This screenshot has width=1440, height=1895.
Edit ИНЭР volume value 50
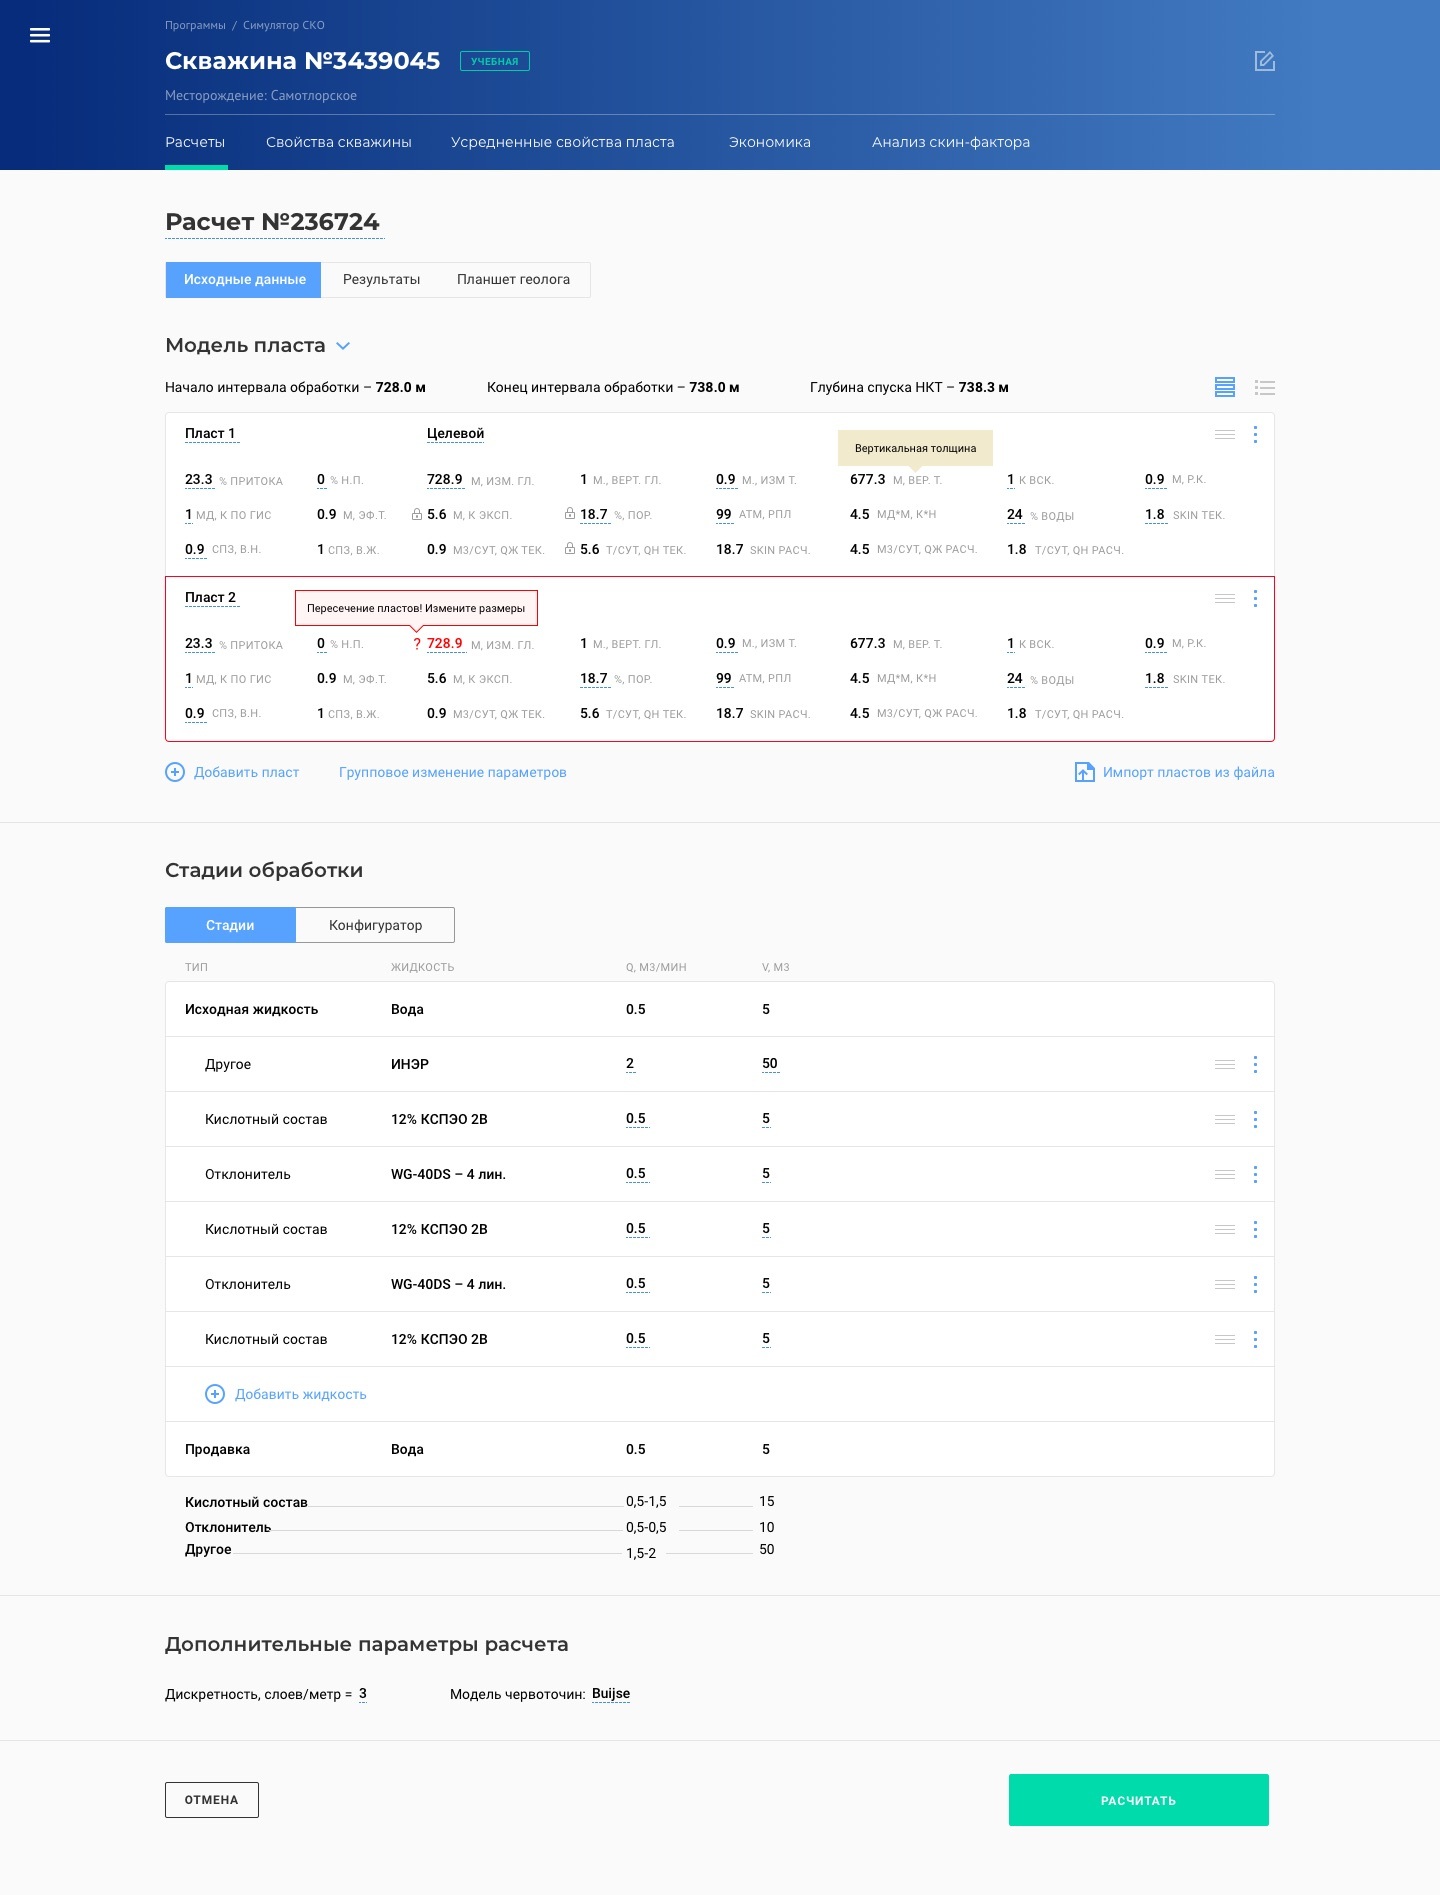click(x=770, y=1064)
